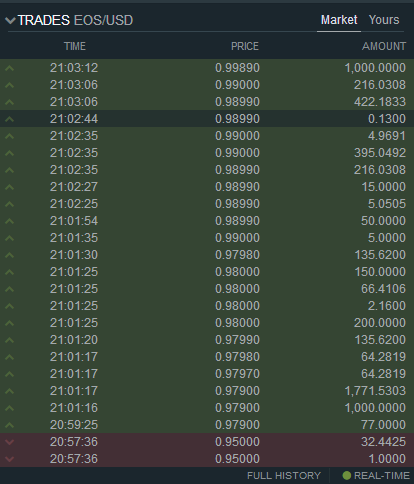Screen dimensions: 414x484
Task: Switch to the Yours trades tab
Action: [384, 20]
